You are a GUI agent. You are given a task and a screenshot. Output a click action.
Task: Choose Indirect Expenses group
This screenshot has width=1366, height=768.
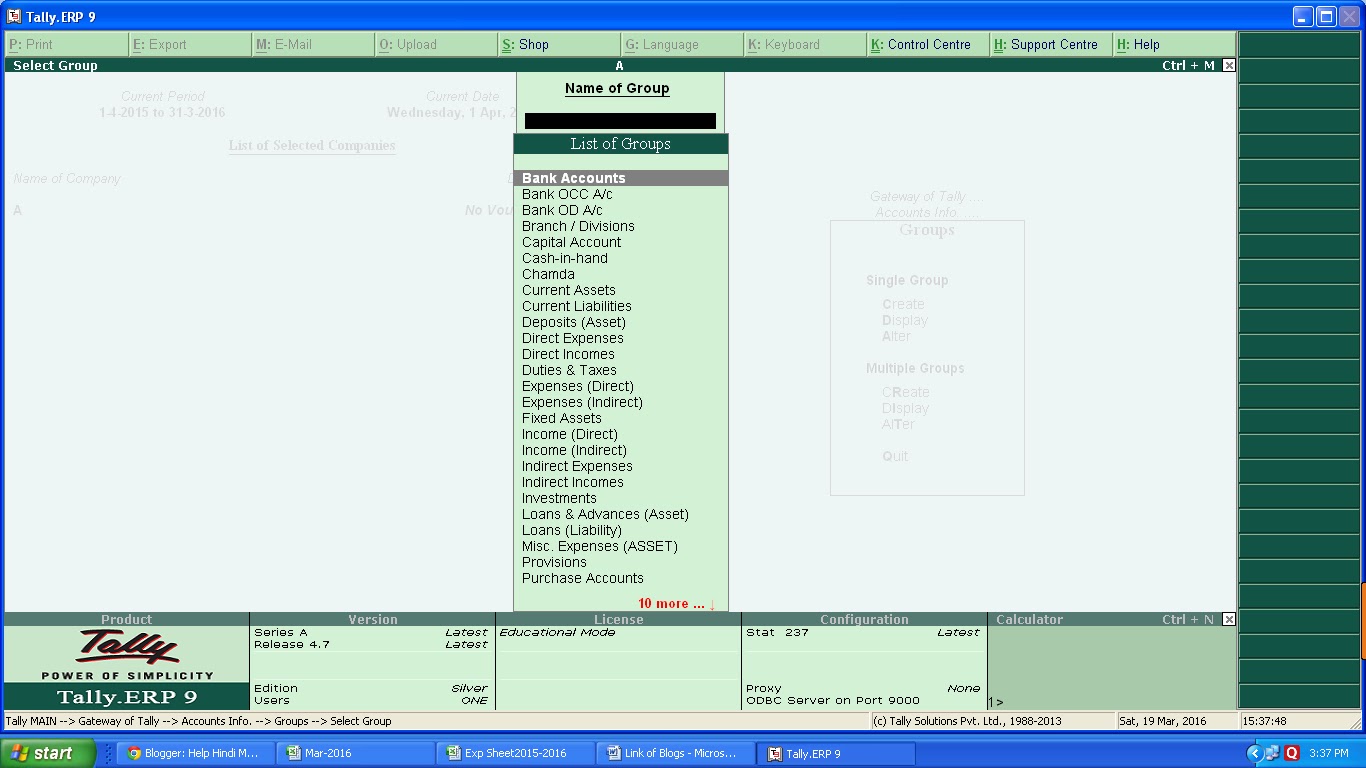click(621, 466)
